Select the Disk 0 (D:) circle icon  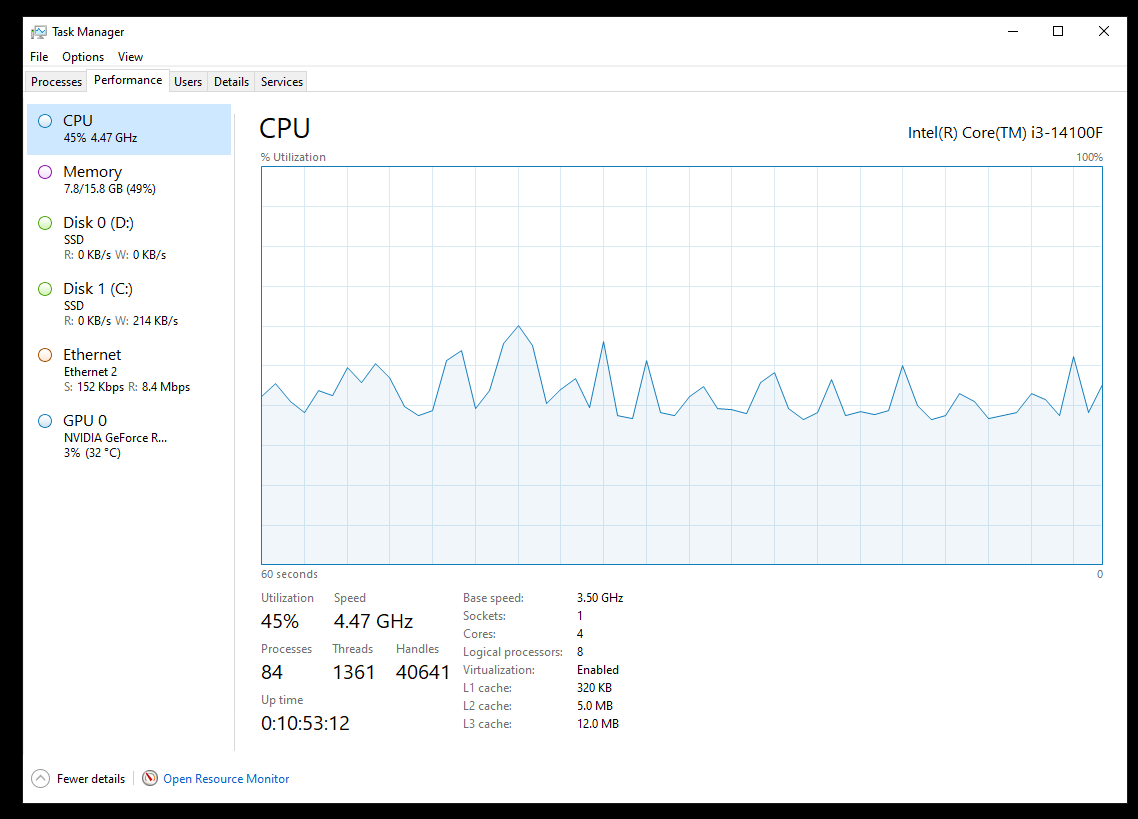tap(45, 223)
